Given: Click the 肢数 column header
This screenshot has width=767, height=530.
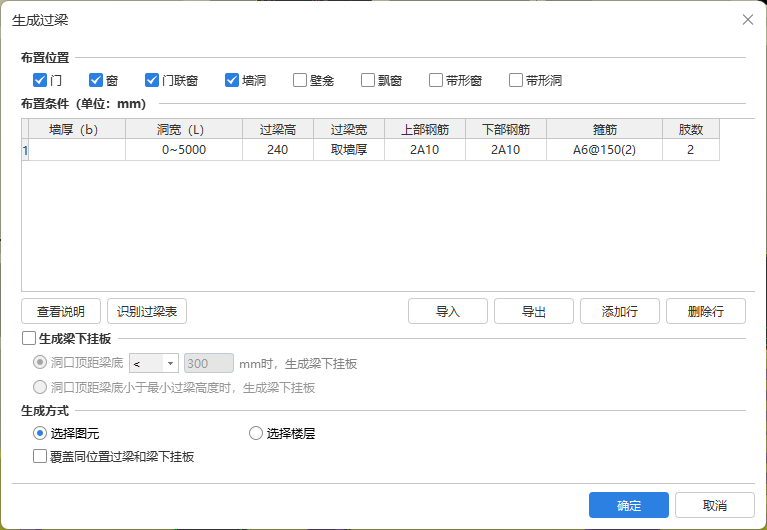Looking at the screenshot, I should (691, 129).
